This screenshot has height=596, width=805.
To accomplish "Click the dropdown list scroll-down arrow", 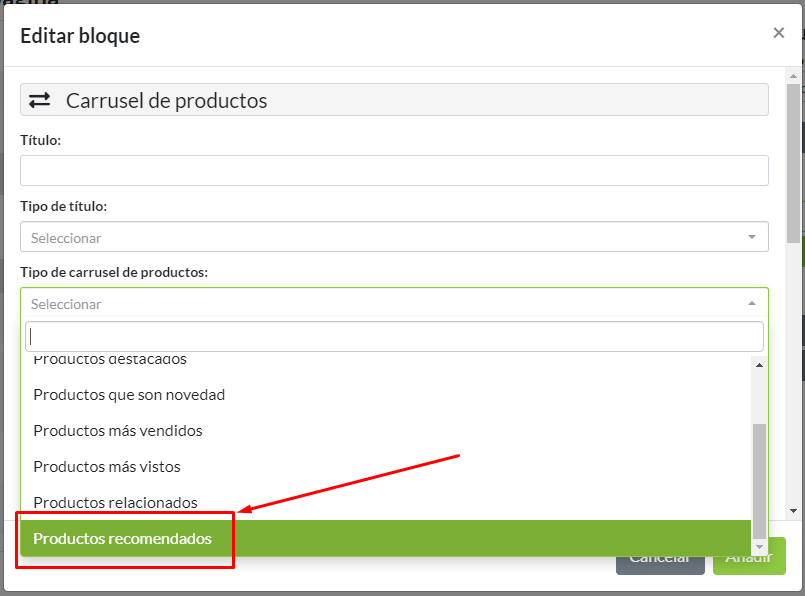I will [759, 547].
